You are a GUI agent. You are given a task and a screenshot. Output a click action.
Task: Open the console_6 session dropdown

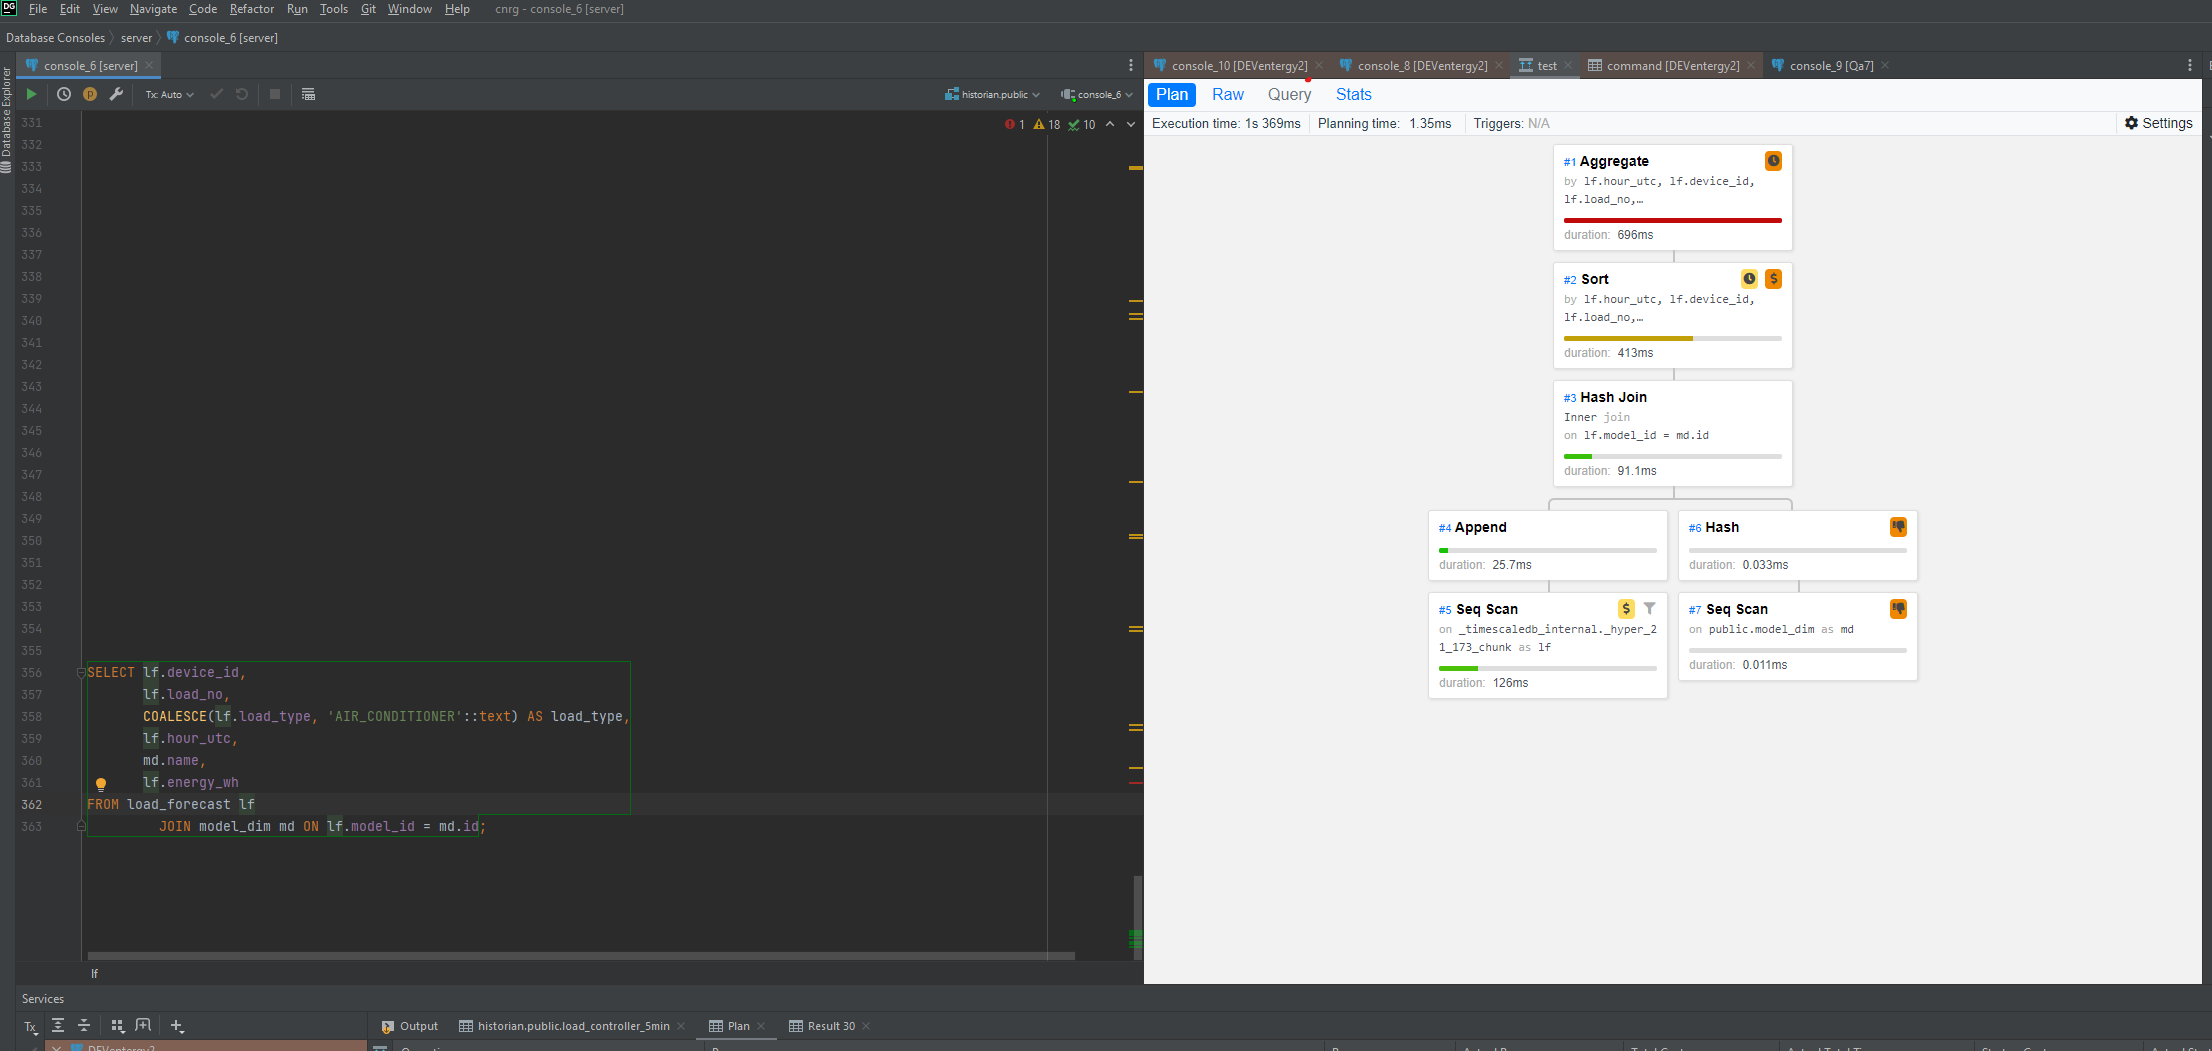[1097, 94]
